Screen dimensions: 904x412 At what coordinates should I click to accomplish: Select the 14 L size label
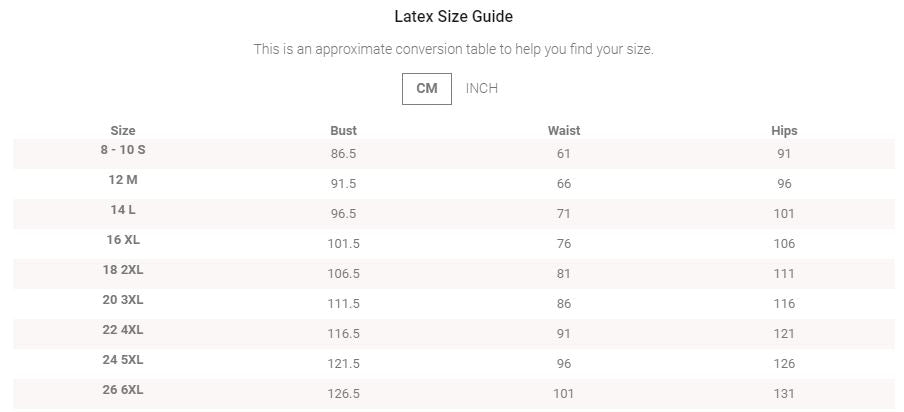[x=123, y=209]
